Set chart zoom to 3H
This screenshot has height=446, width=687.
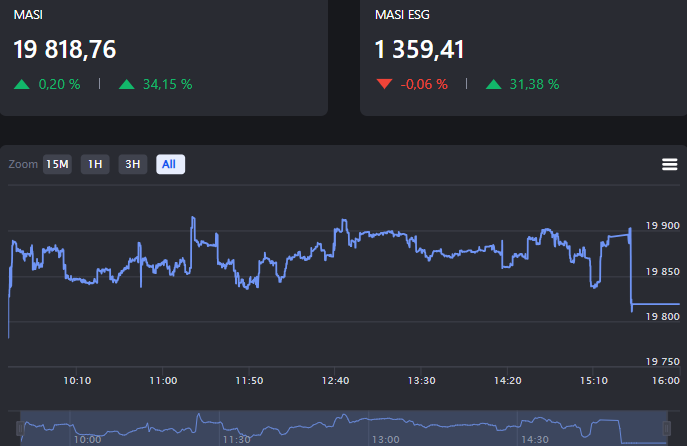pyautogui.click(x=132, y=164)
